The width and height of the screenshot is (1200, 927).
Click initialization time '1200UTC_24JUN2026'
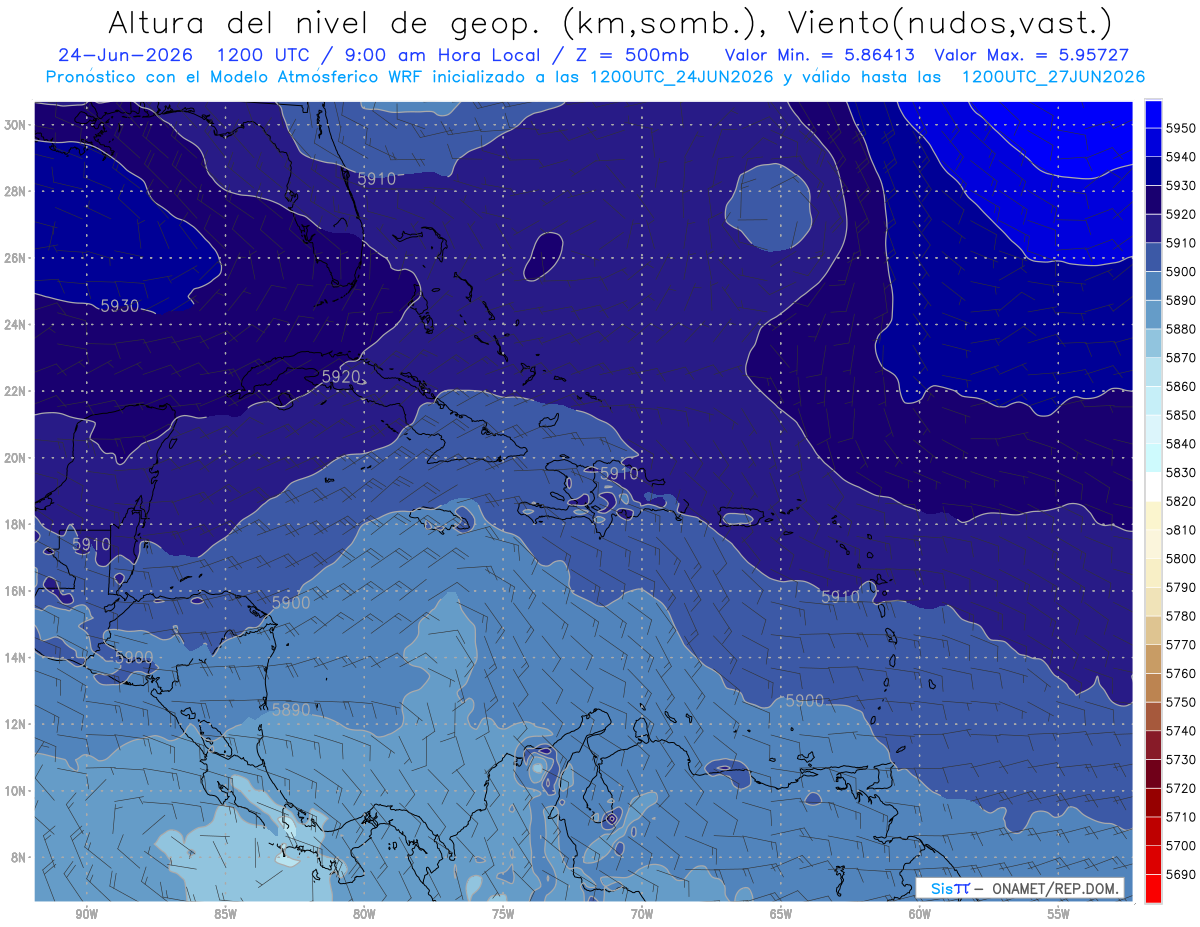681,77
